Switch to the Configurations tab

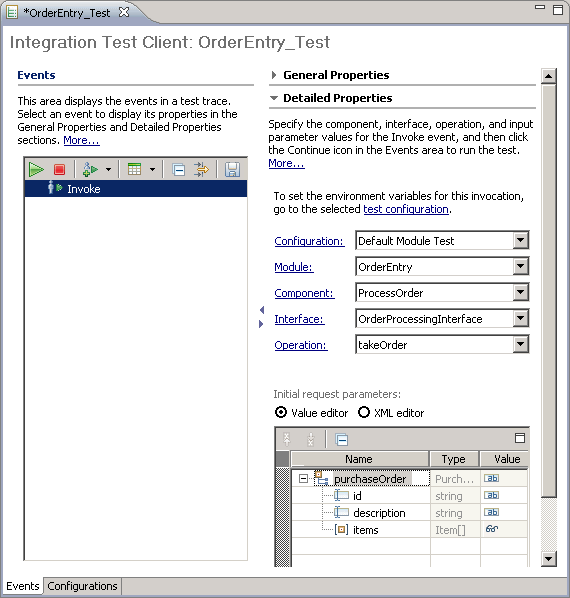82,586
